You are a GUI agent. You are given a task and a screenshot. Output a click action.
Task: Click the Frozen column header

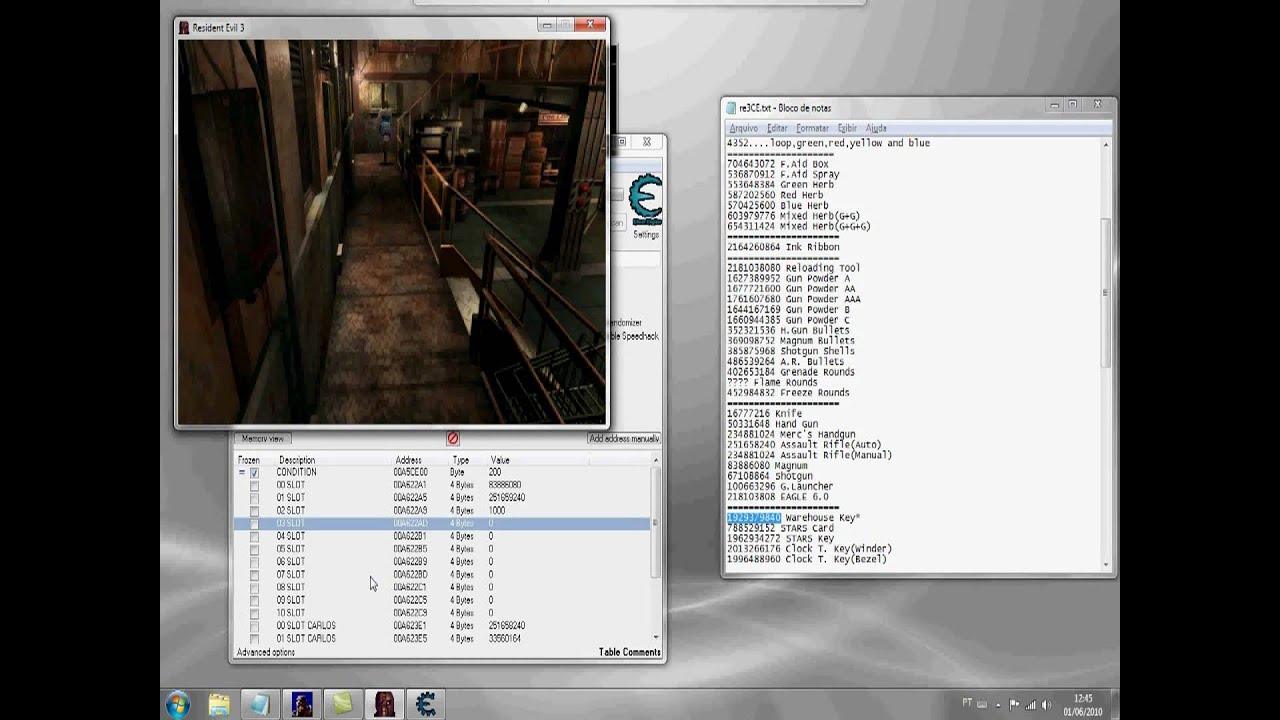(248, 460)
